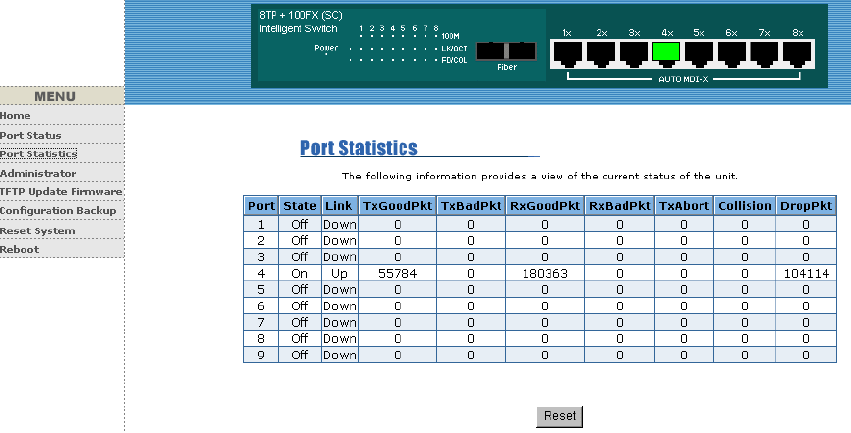The height and width of the screenshot is (433, 851).
Task: Click the Down link cell in row 8
Action: pos(339,339)
